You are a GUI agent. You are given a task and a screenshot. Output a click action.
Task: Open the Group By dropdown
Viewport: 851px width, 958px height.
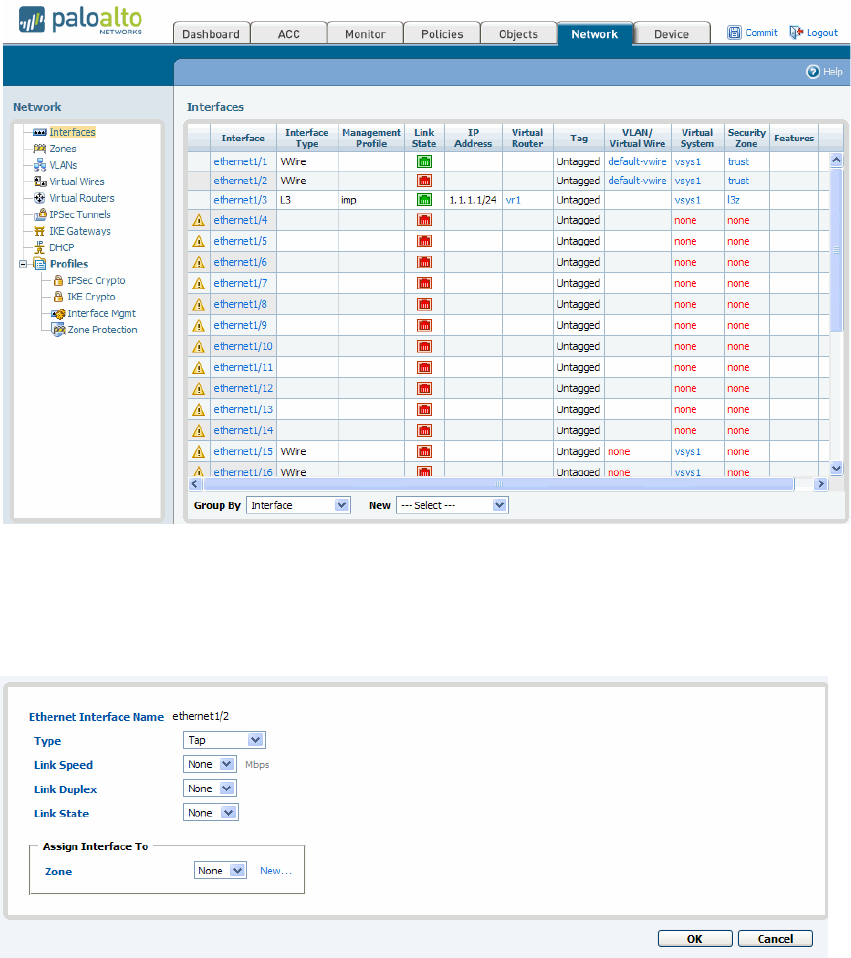pos(298,505)
